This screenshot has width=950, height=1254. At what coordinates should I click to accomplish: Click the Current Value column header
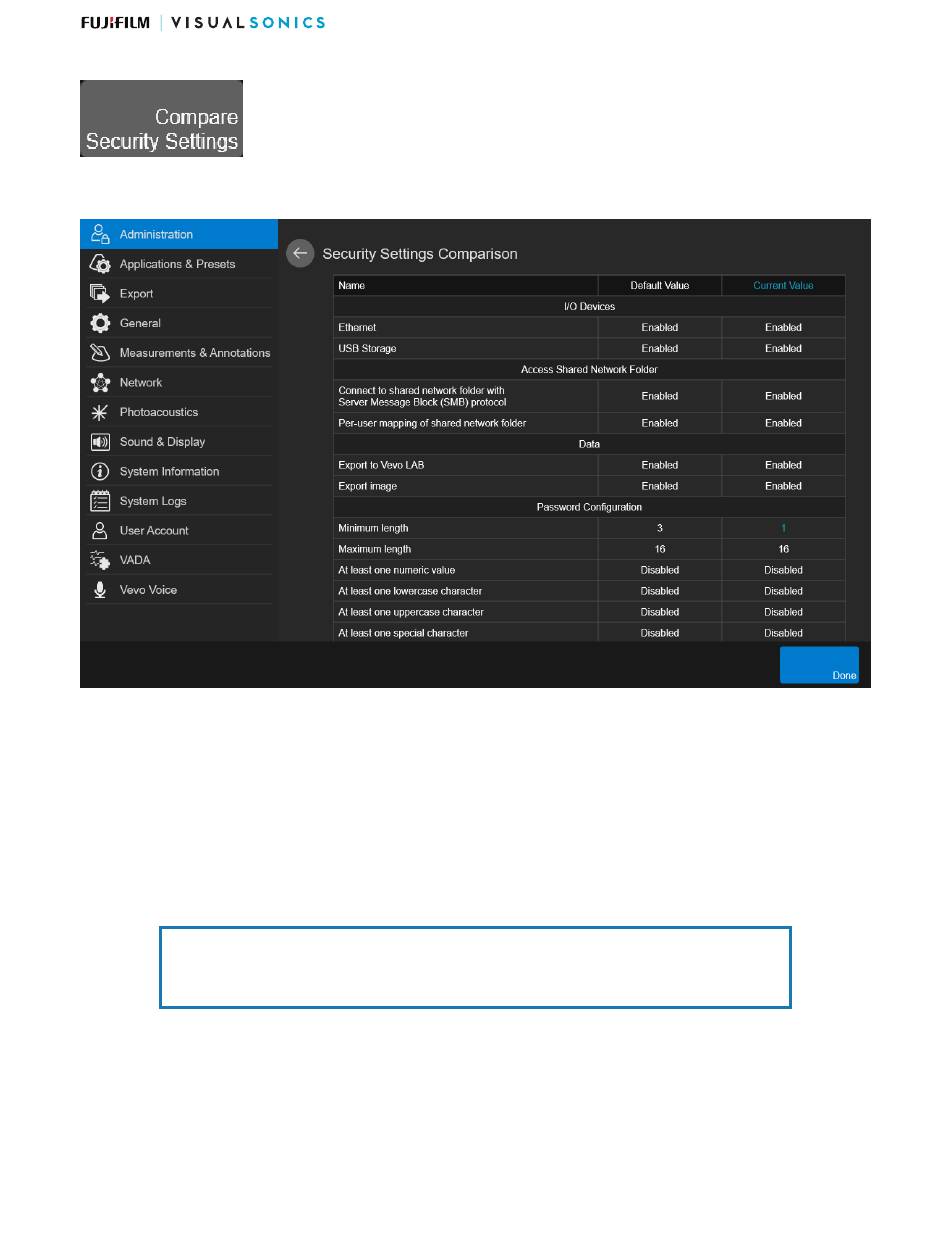pyautogui.click(x=783, y=286)
